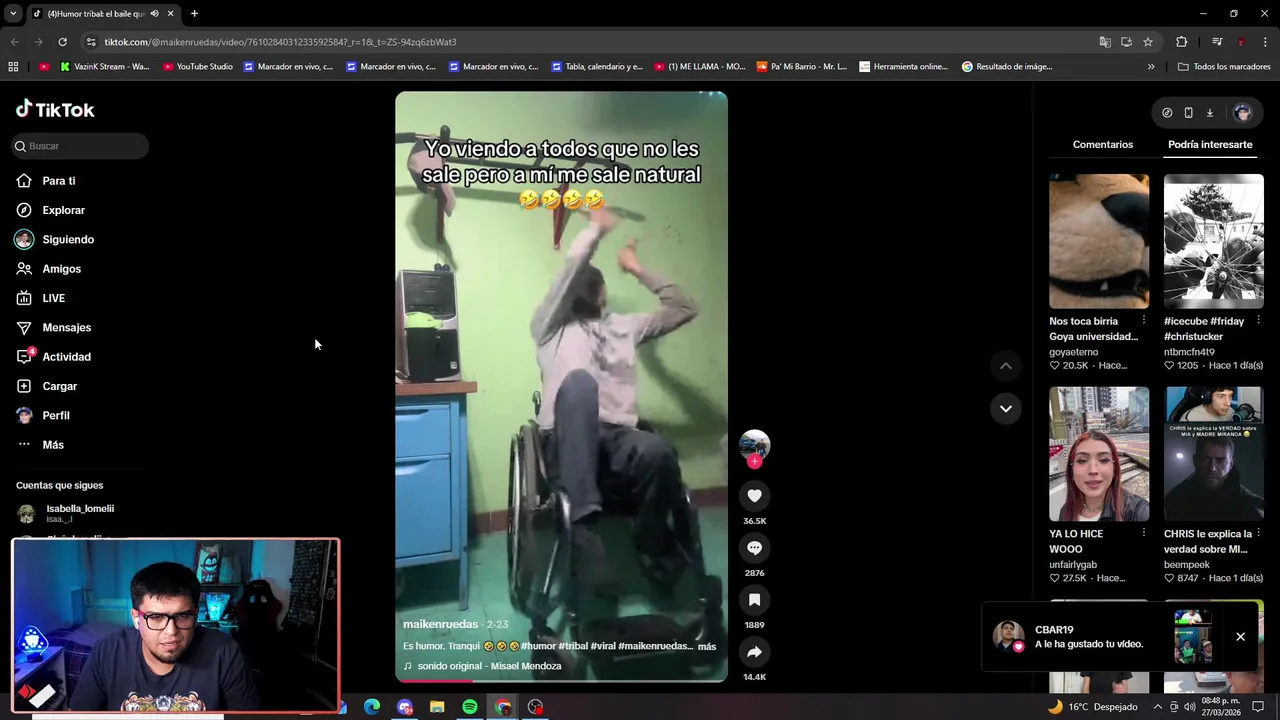Open options for #icecube #friday video
Image resolution: width=1280 pixels, height=720 pixels.
[x=1258, y=321]
